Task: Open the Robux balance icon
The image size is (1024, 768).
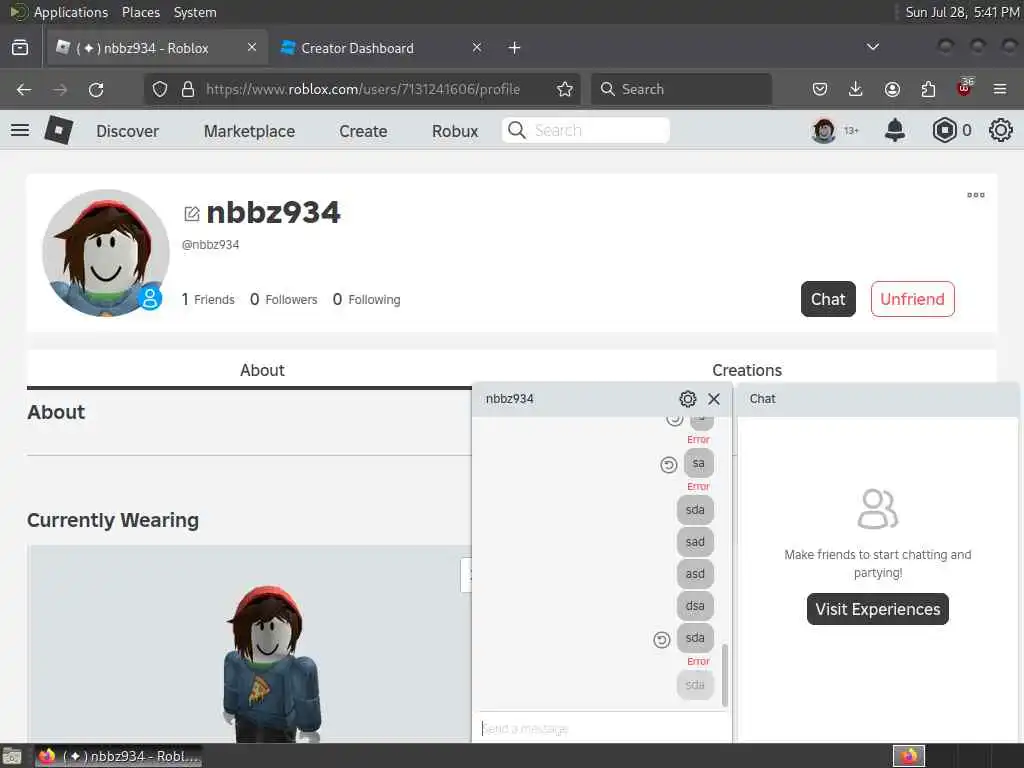Action: tap(944, 131)
